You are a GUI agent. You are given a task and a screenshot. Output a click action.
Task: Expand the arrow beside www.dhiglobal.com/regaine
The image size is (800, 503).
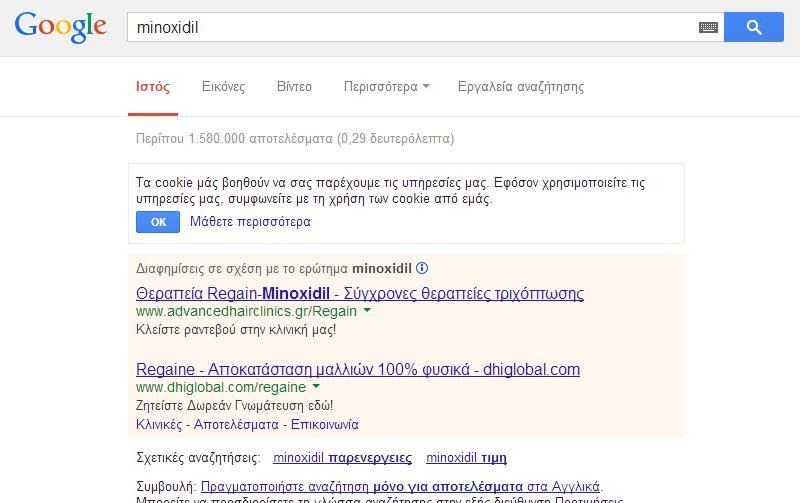click(x=316, y=386)
